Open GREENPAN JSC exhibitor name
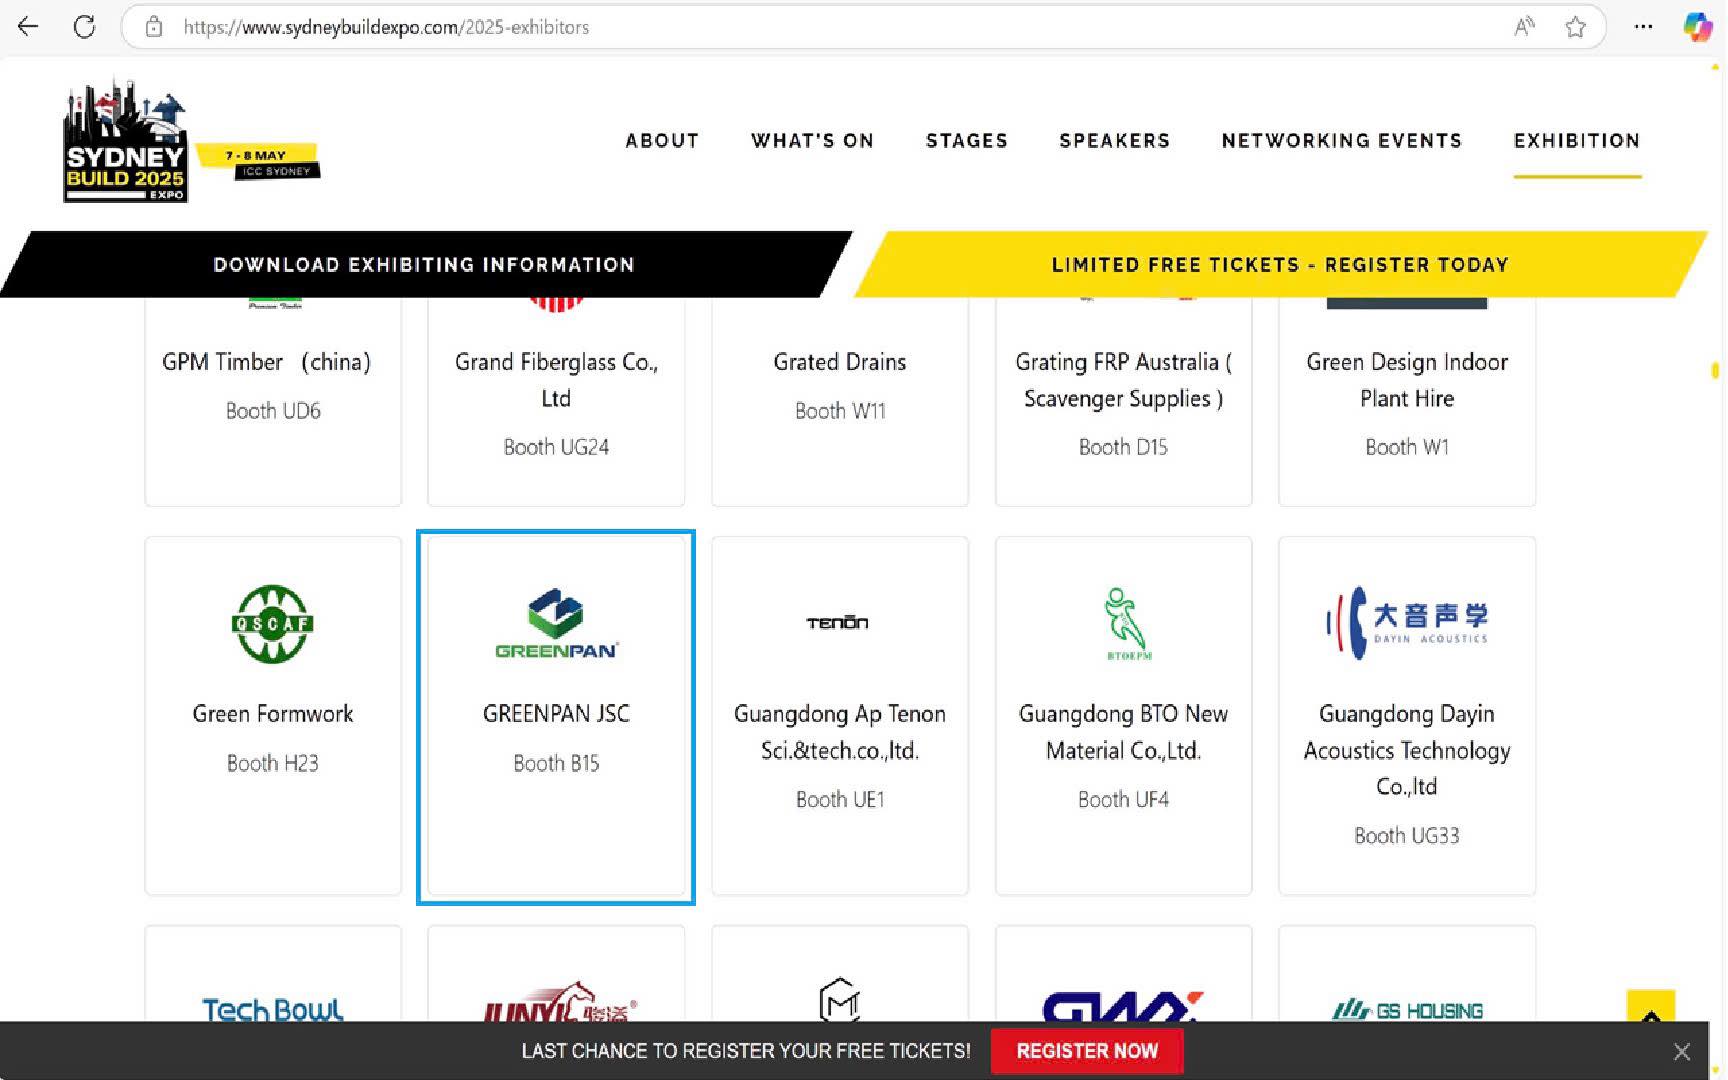The height and width of the screenshot is (1080, 1728). (556, 714)
